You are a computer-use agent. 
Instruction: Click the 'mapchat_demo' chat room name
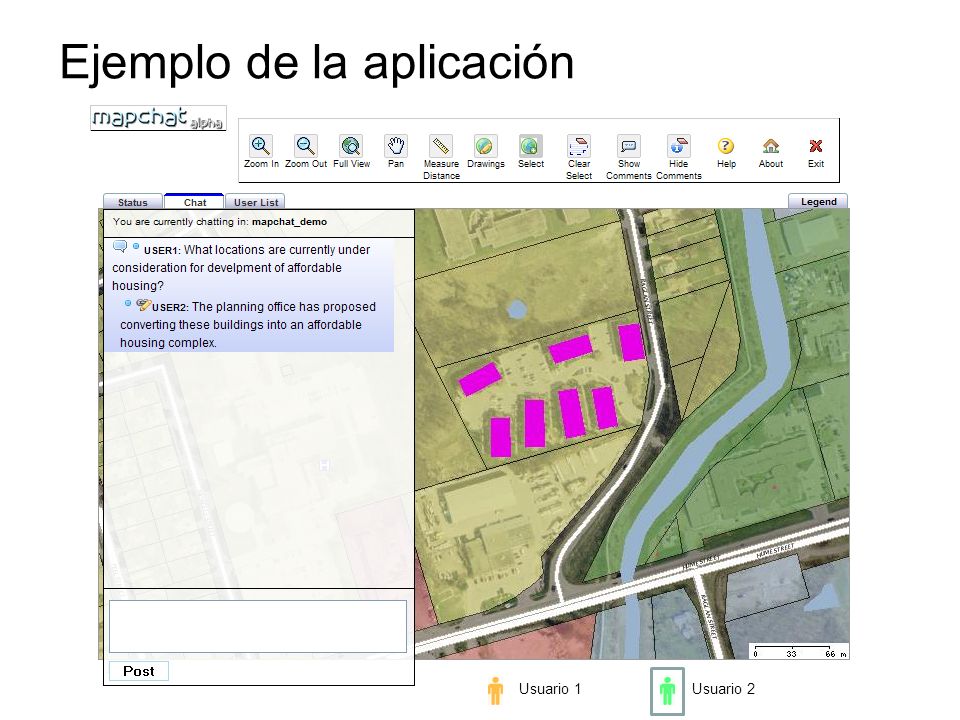click(290, 222)
